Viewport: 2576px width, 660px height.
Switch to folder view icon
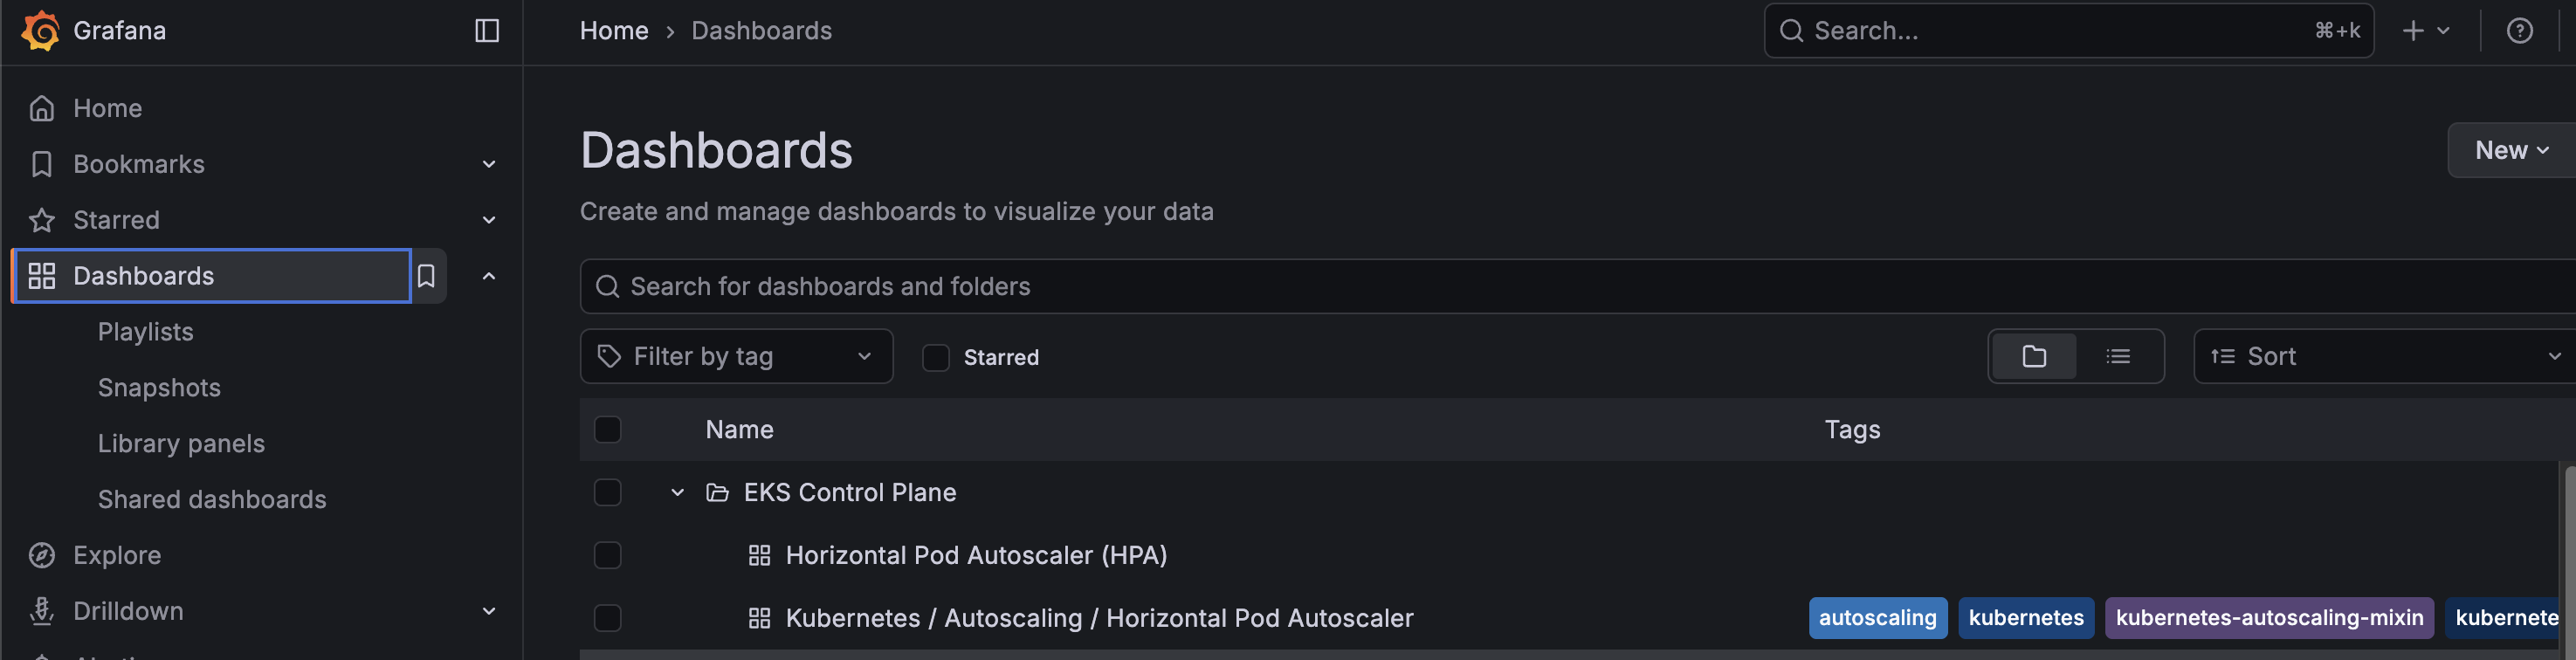tap(2033, 356)
